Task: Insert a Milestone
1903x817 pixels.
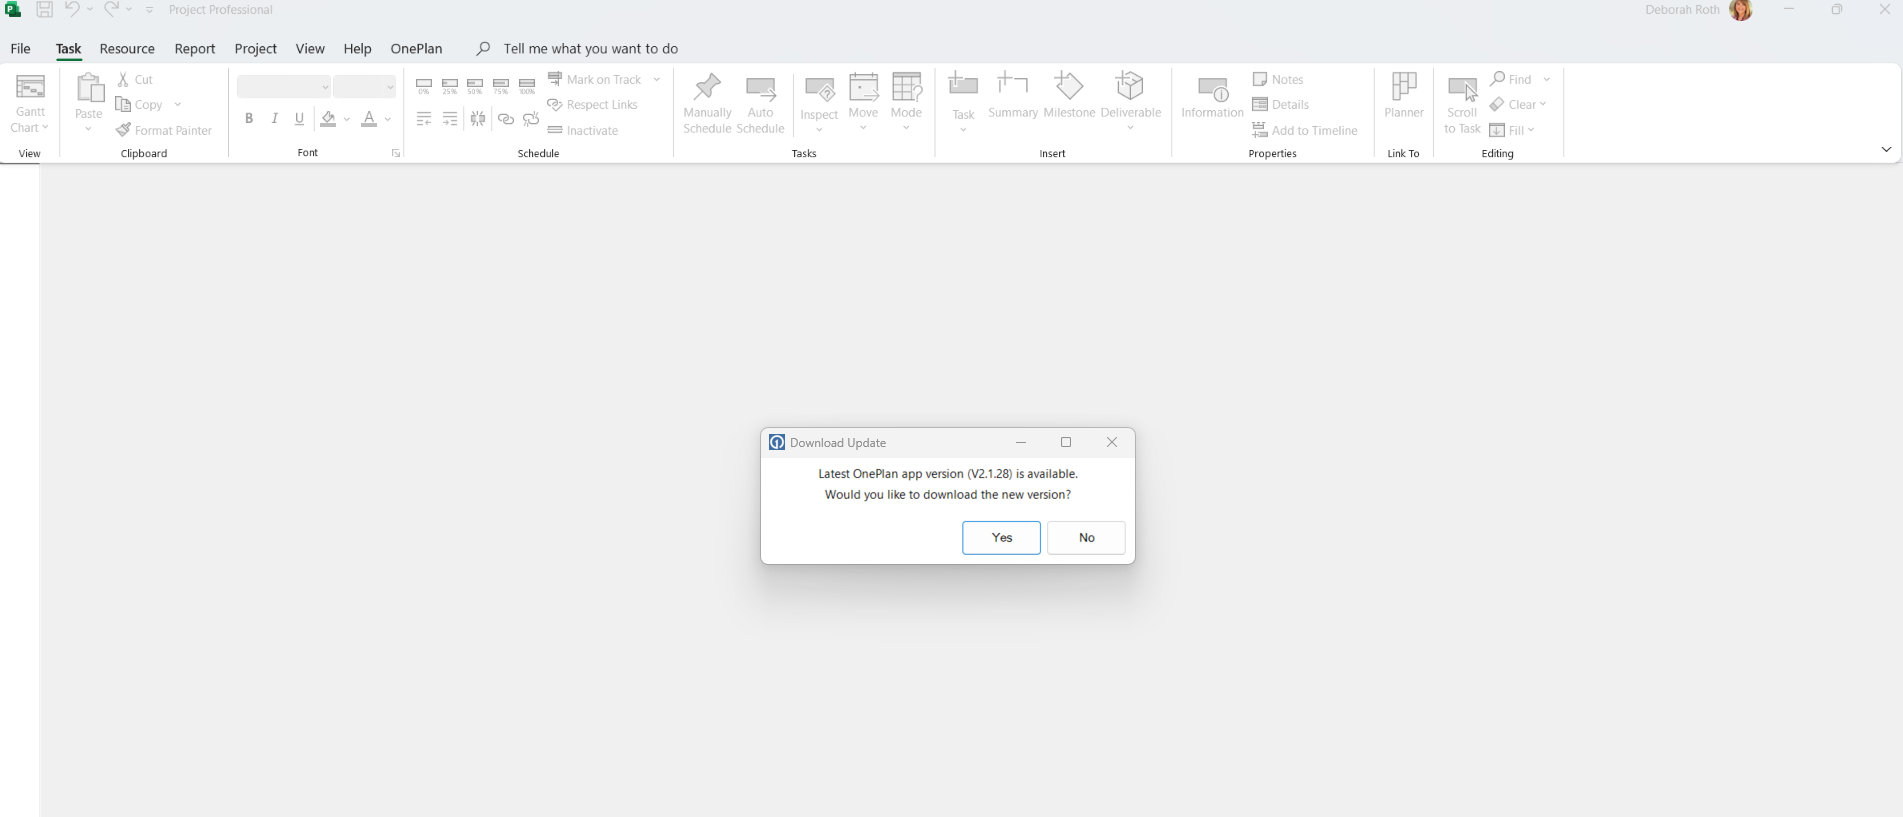Action: coord(1069,96)
